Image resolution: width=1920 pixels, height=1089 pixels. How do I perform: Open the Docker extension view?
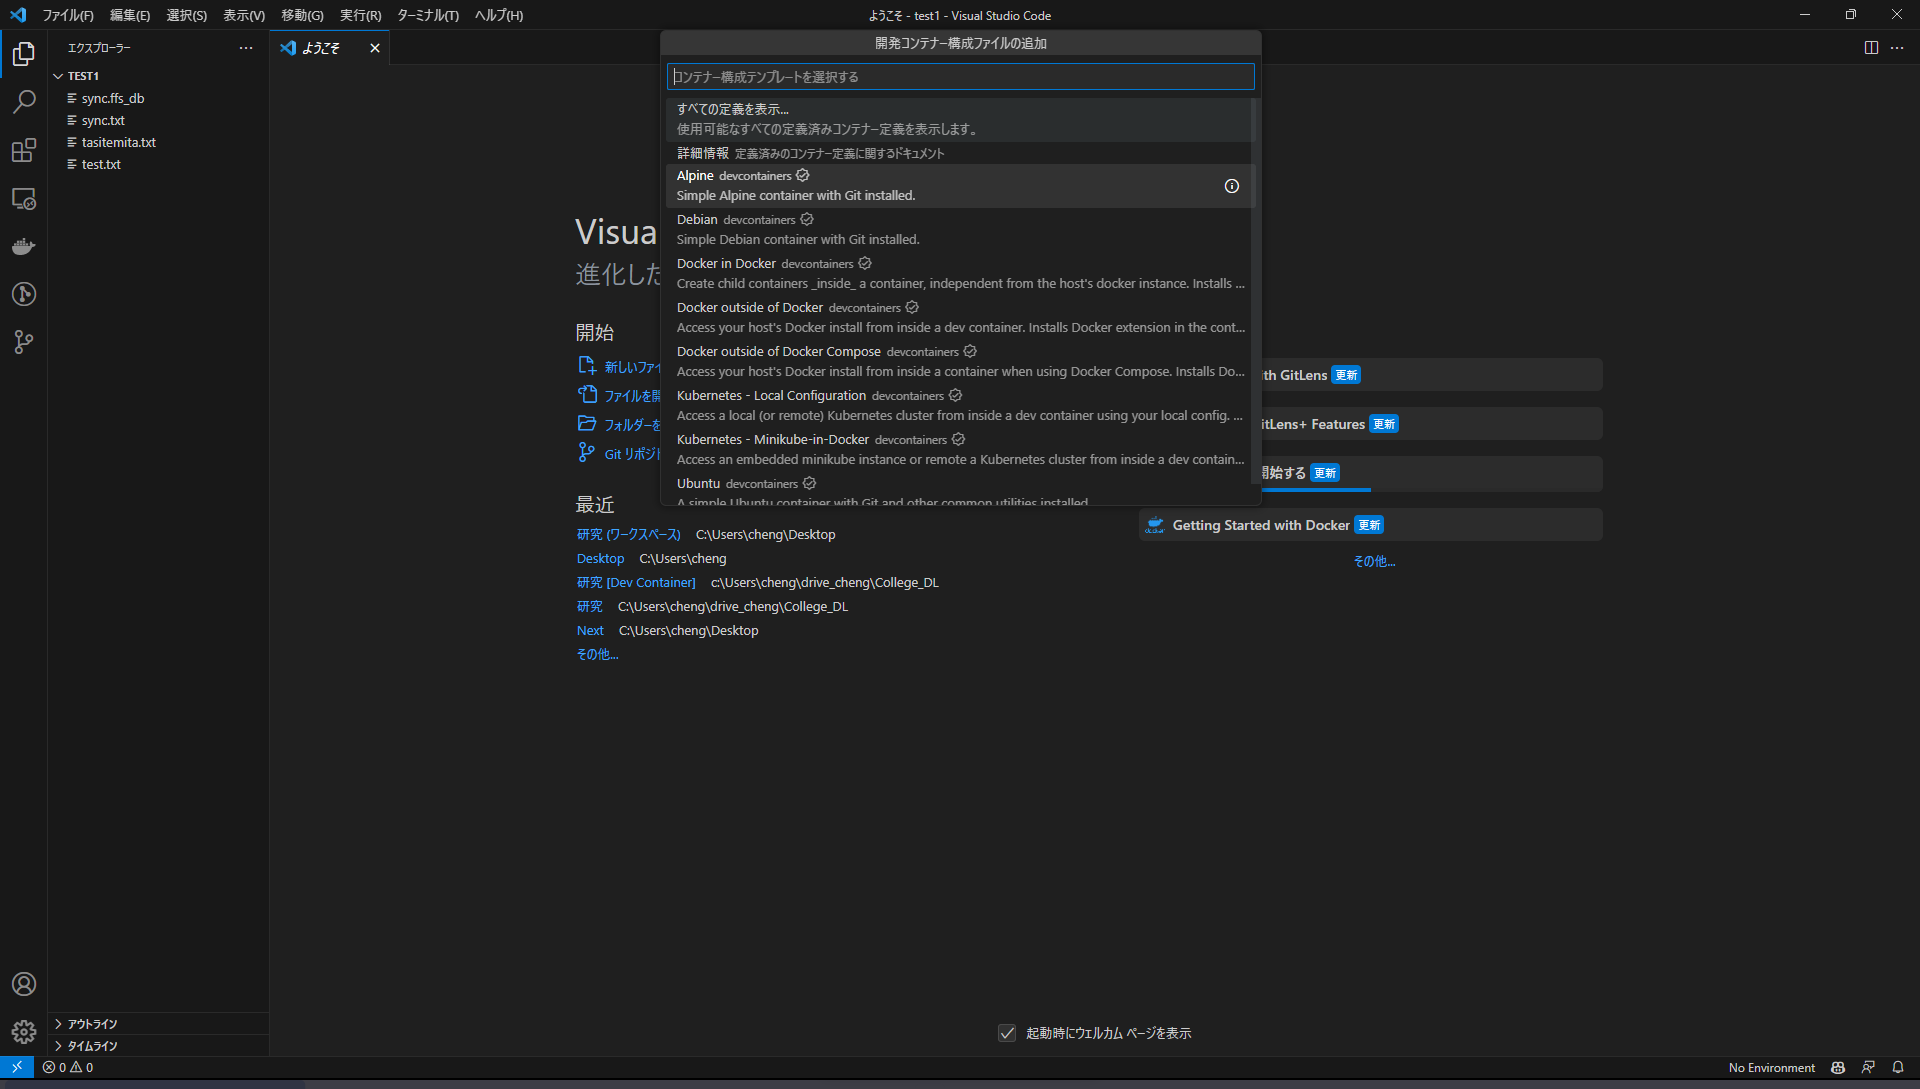[x=24, y=247]
